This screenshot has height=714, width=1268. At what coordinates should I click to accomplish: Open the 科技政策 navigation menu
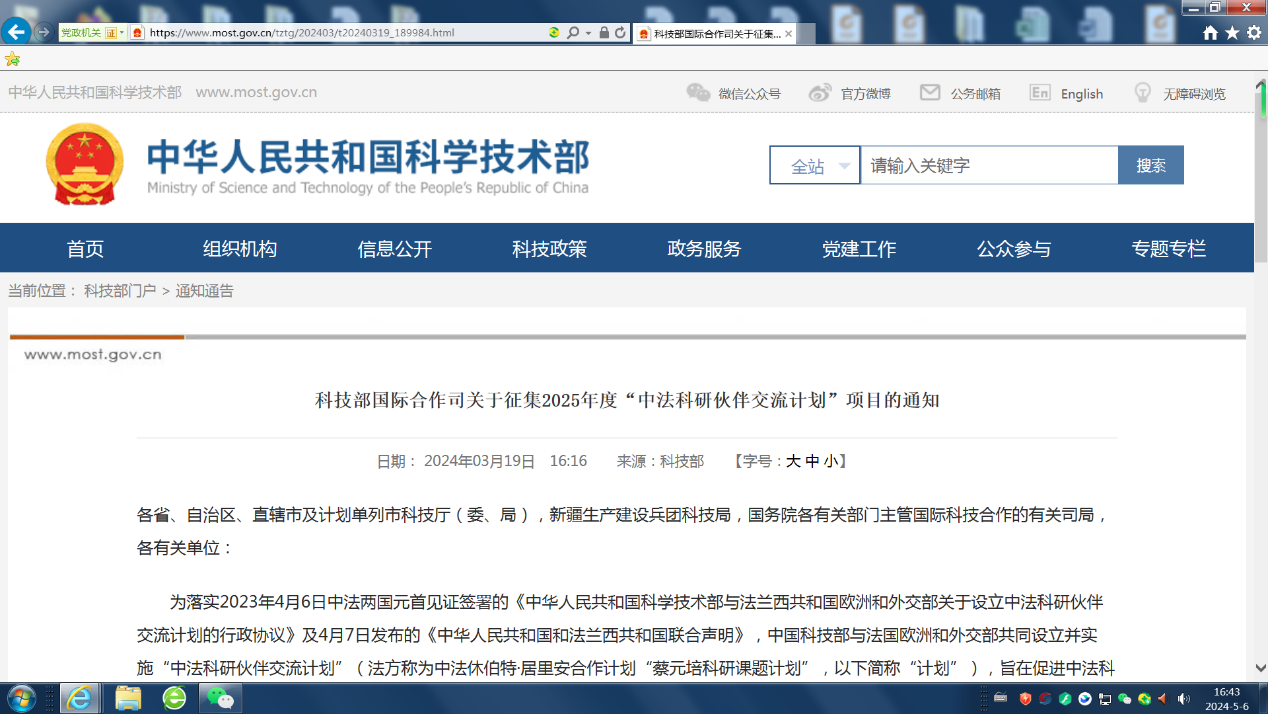tap(549, 249)
